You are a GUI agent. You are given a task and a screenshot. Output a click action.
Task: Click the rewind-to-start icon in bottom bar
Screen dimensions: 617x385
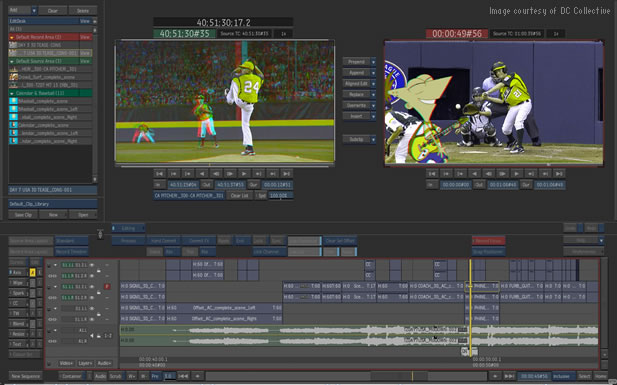coord(183,376)
